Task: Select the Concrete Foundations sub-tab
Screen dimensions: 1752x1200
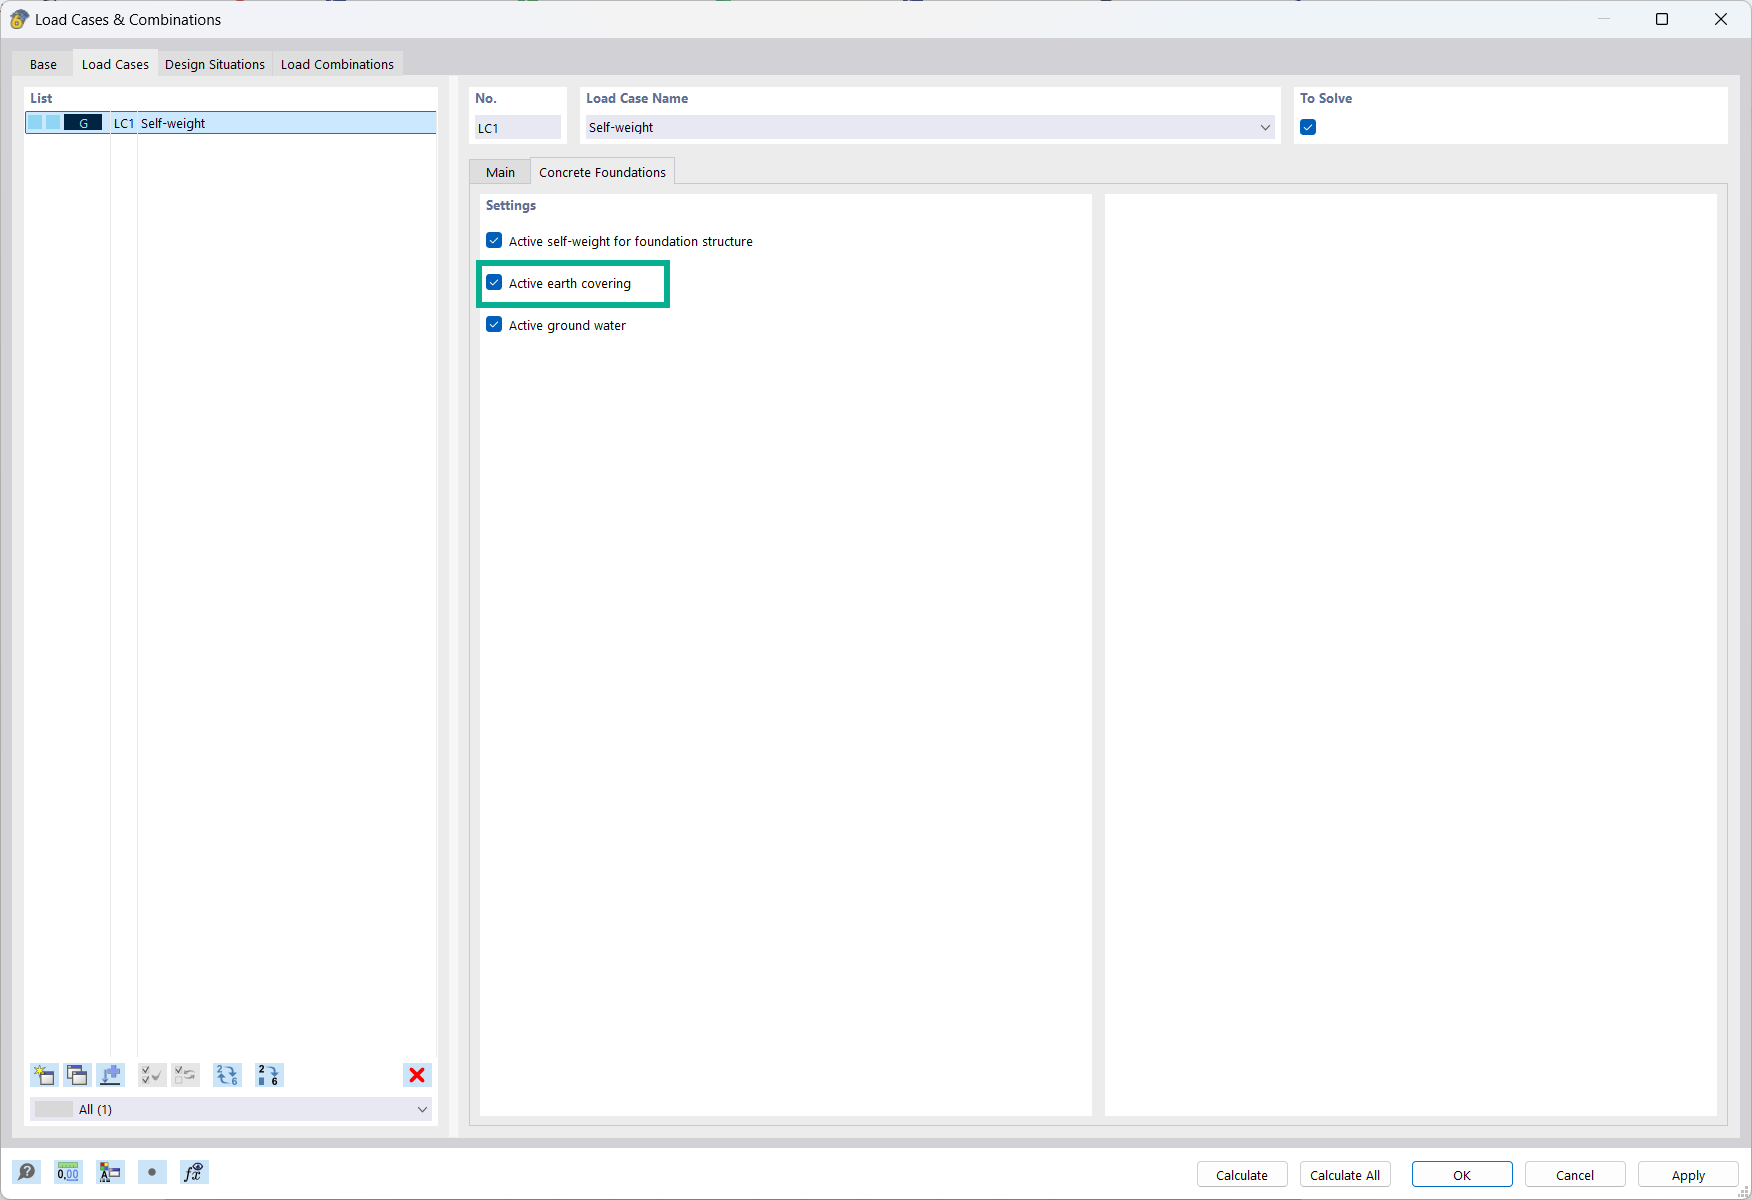Action: coord(602,172)
